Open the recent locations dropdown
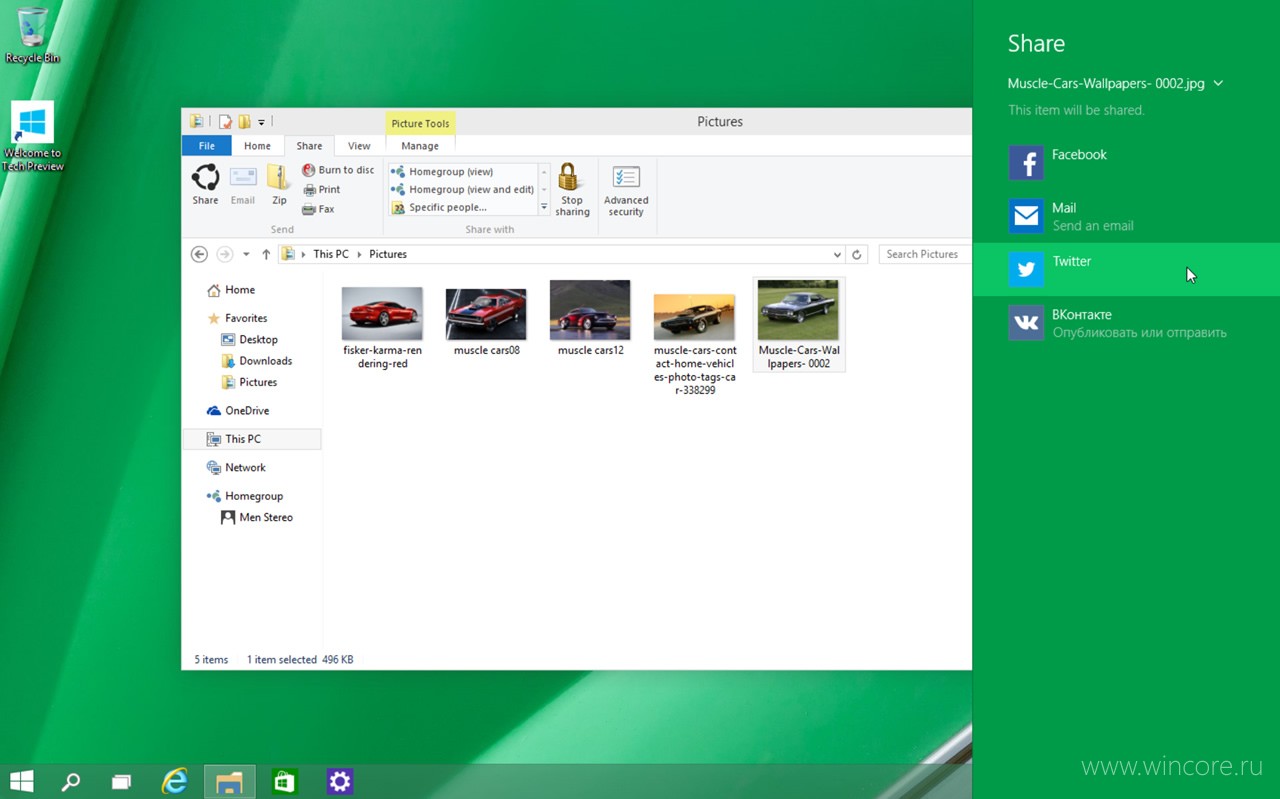 coord(246,255)
